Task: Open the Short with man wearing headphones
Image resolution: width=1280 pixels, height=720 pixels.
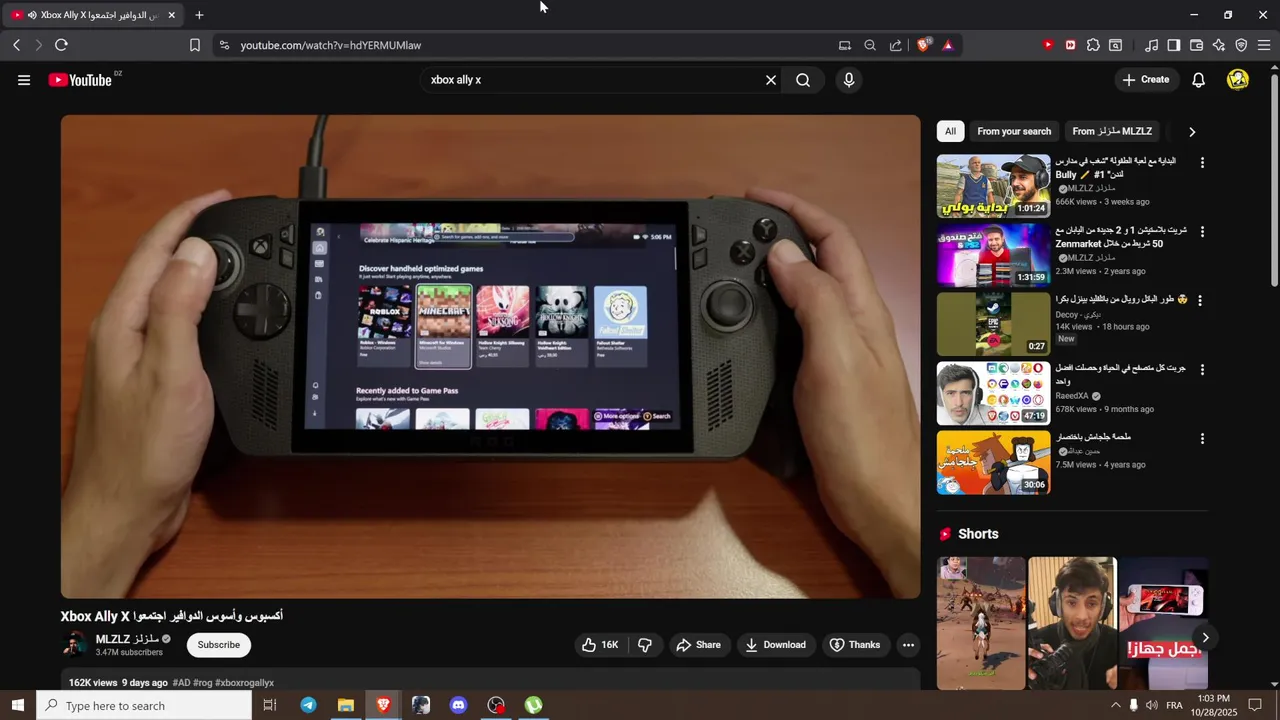Action: pos(1072,623)
